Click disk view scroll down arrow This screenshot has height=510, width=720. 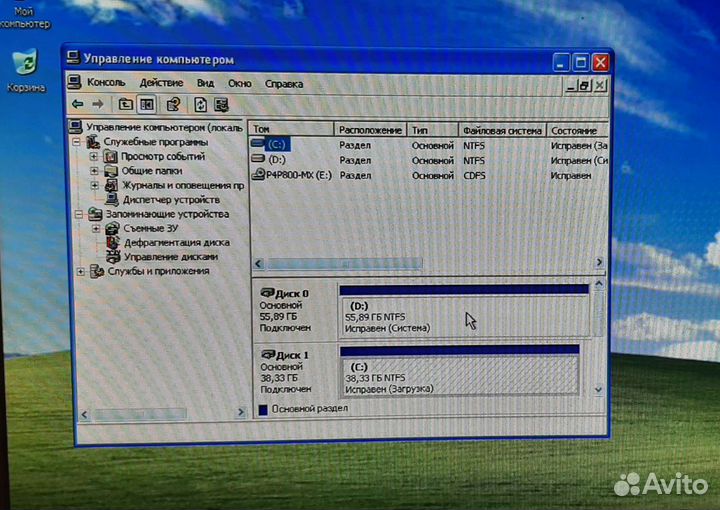(x=598, y=390)
